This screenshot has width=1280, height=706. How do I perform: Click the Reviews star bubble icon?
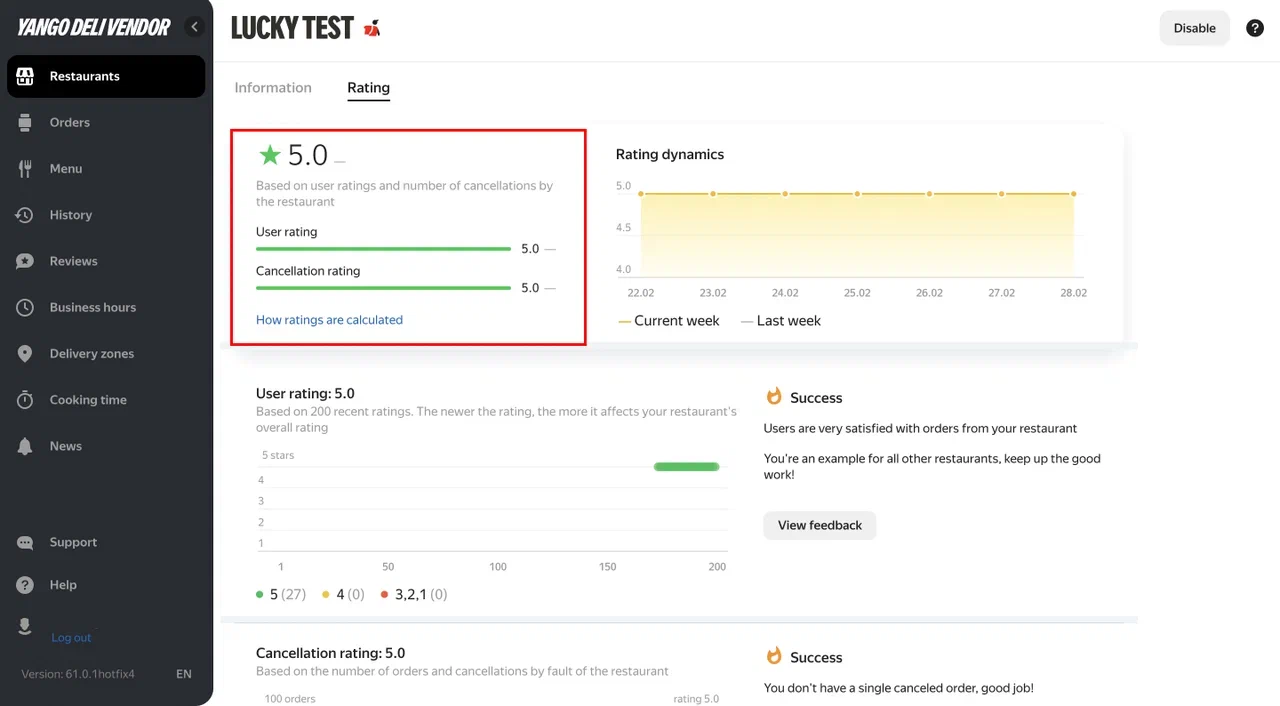pyautogui.click(x=26, y=261)
